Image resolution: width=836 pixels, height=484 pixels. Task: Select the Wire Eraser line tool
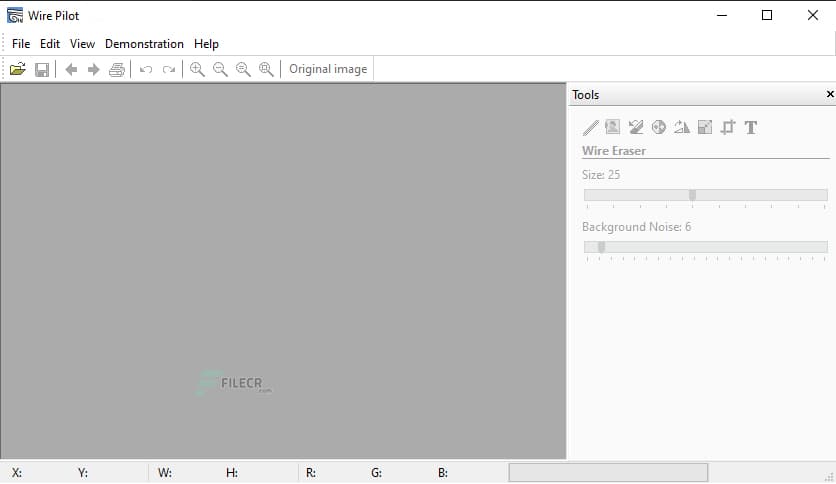coord(590,127)
